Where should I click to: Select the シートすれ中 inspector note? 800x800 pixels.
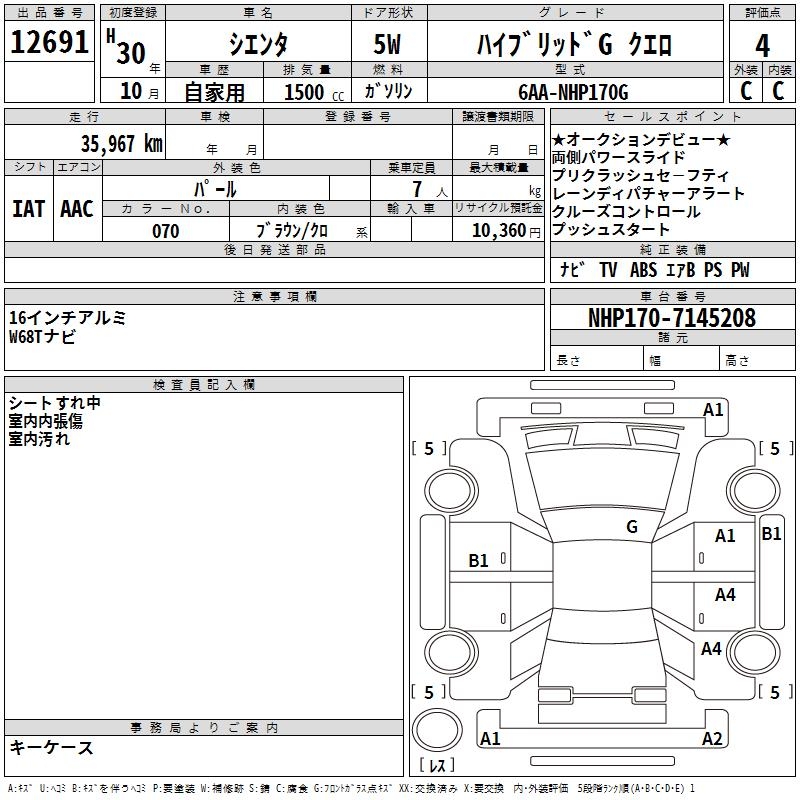tap(55, 403)
